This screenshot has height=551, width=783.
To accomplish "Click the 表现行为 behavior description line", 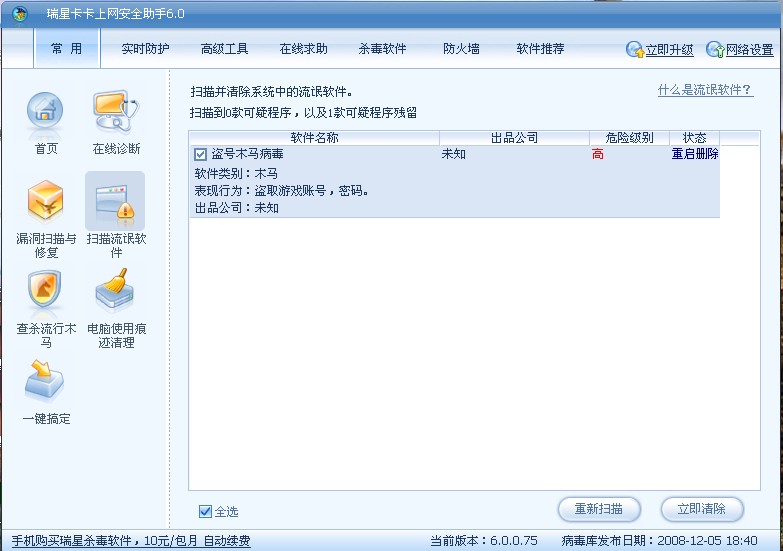I will tap(281, 190).
